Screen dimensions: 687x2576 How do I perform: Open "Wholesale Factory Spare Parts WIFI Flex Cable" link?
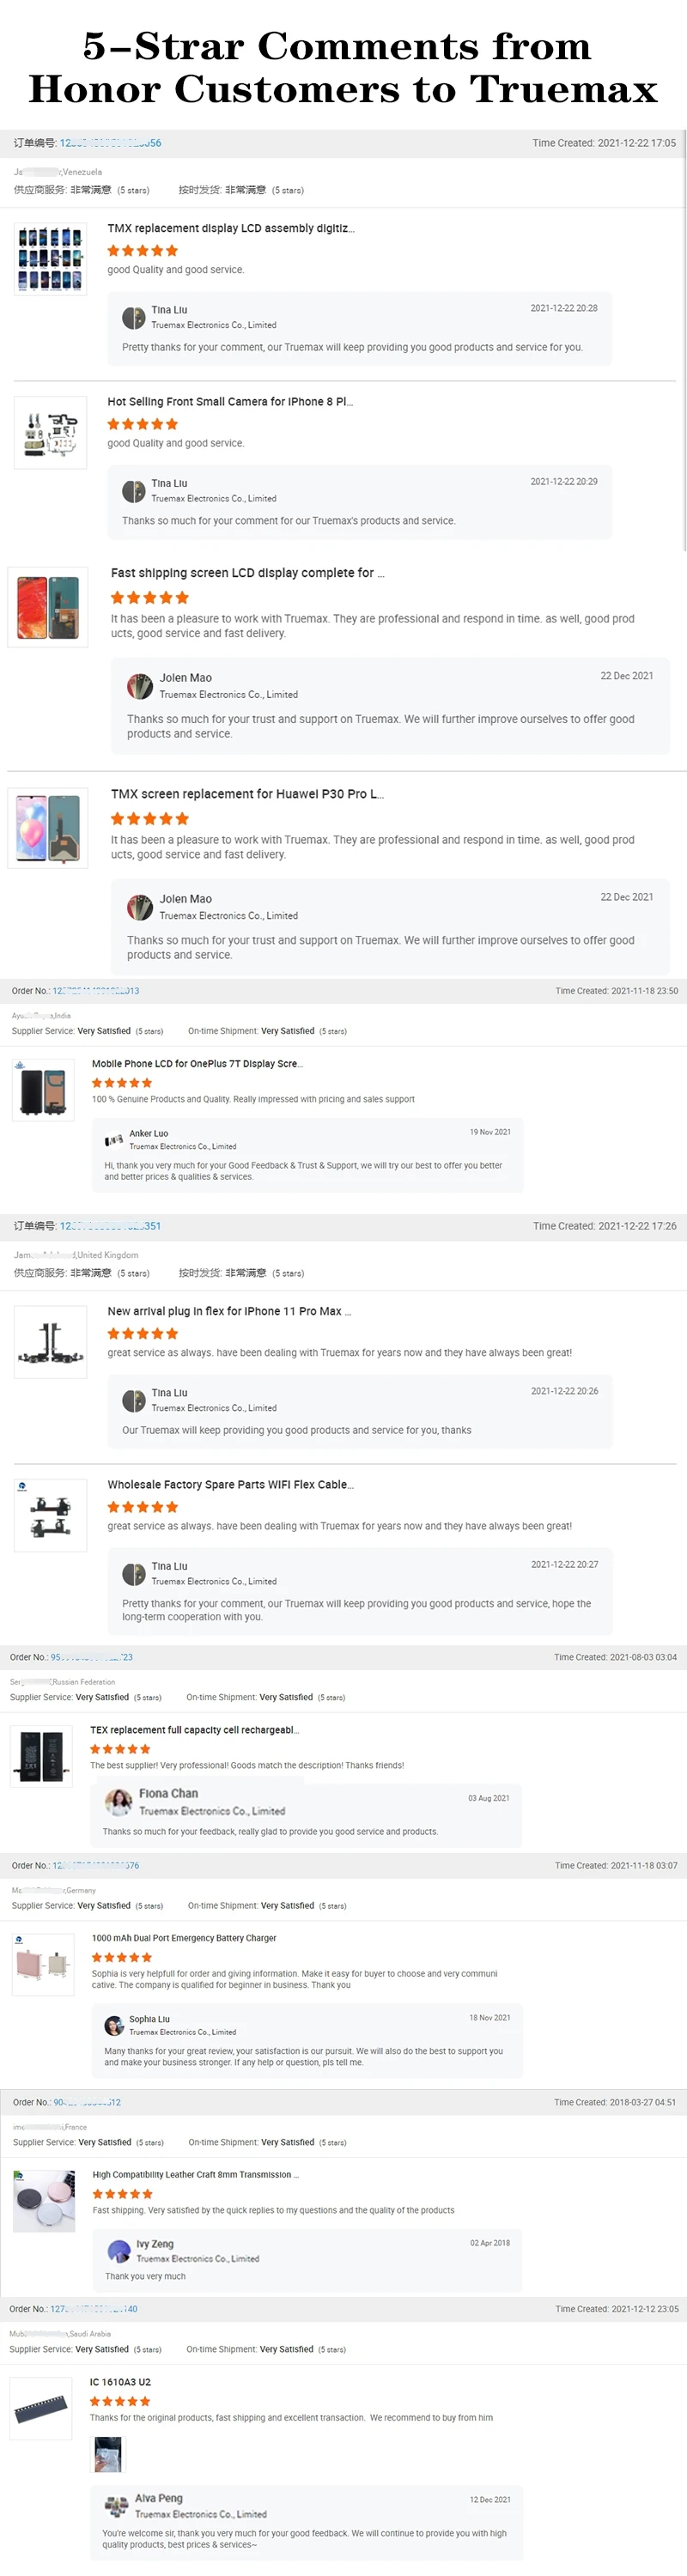[230, 1485]
